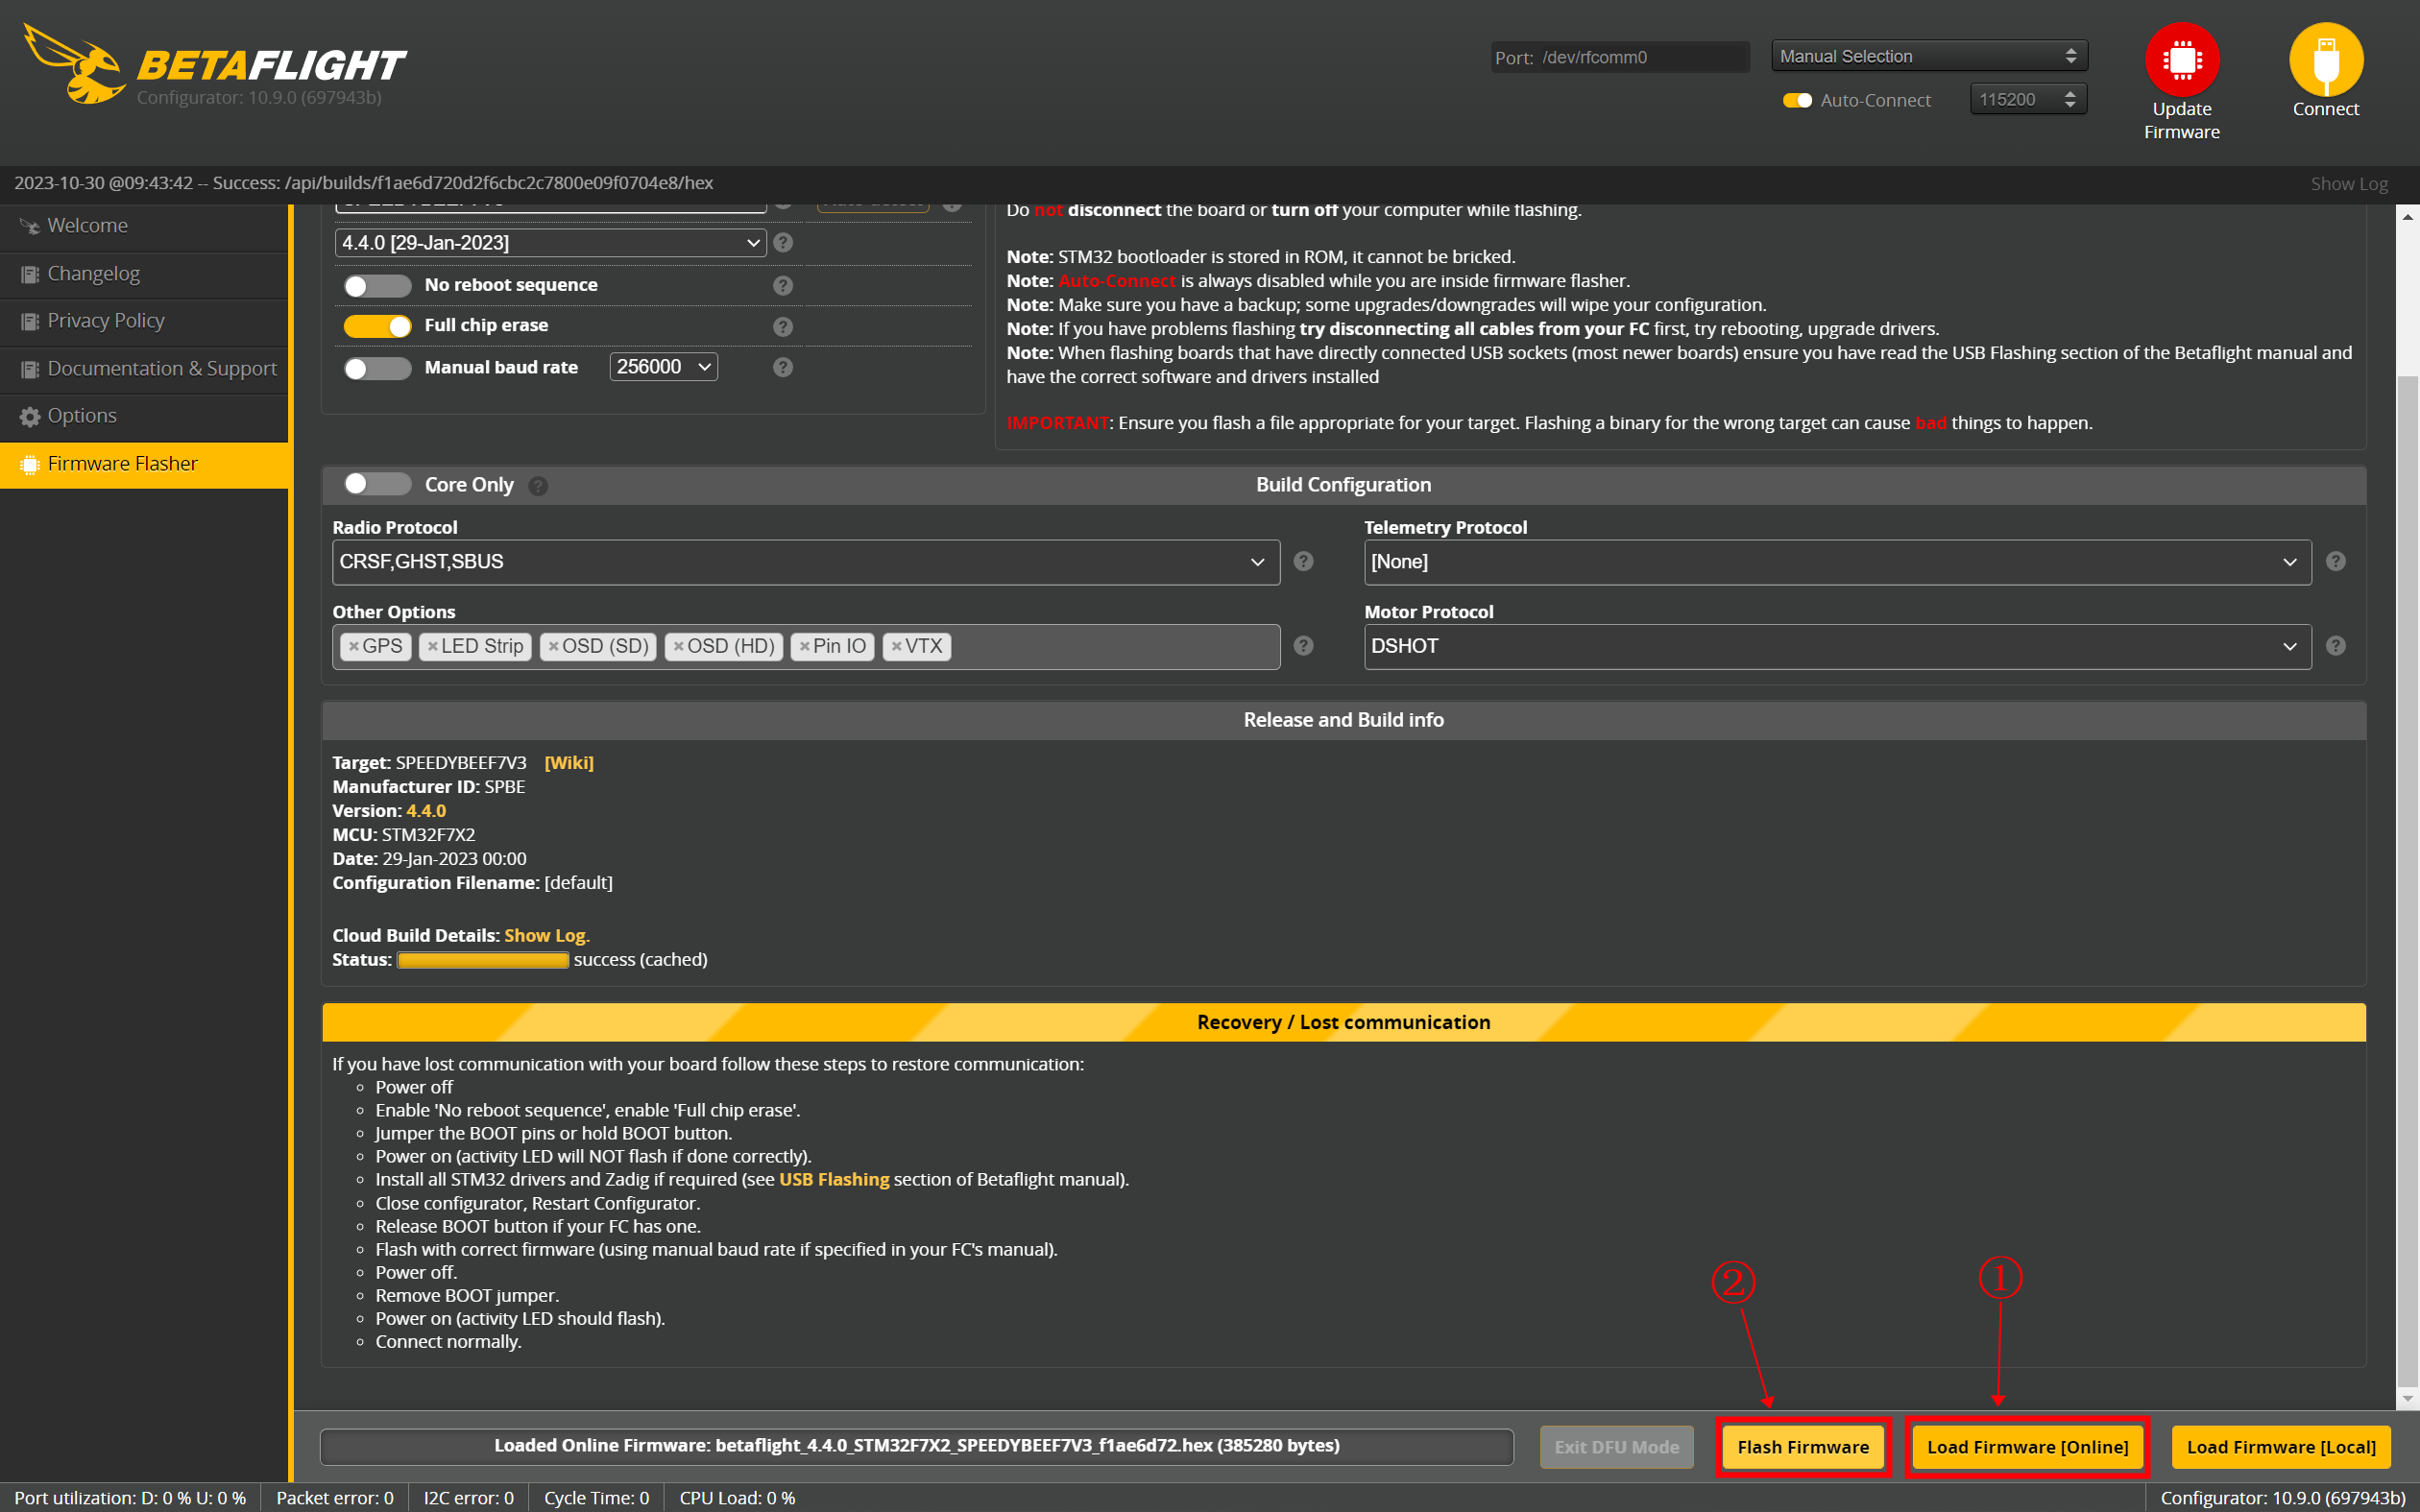Open the Manual Selection port dropdown
This screenshot has width=2420, height=1512.
(x=1928, y=56)
